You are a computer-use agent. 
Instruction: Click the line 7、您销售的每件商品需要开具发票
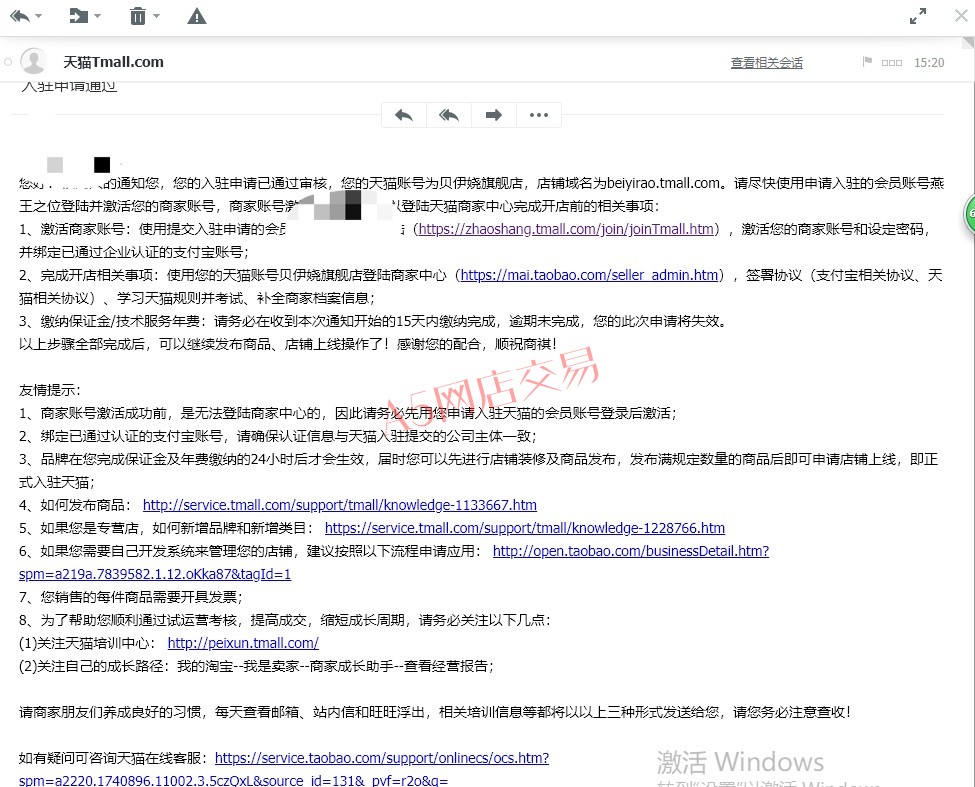pos(131,597)
